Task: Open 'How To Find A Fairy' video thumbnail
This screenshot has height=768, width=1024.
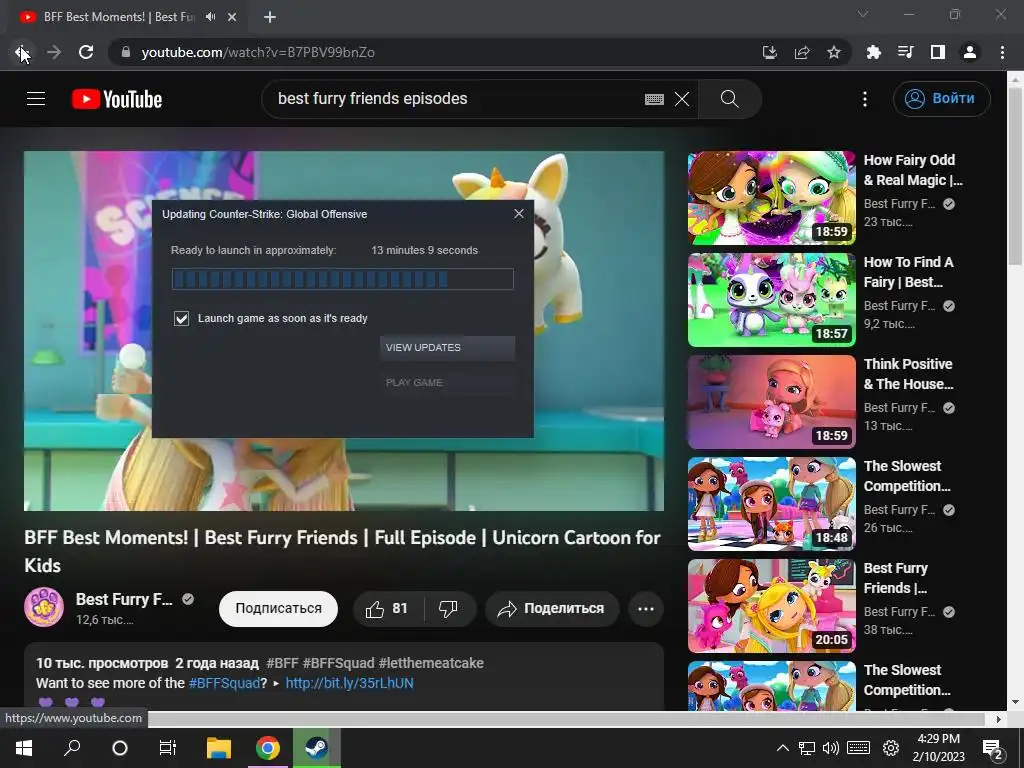Action: [x=771, y=300]
